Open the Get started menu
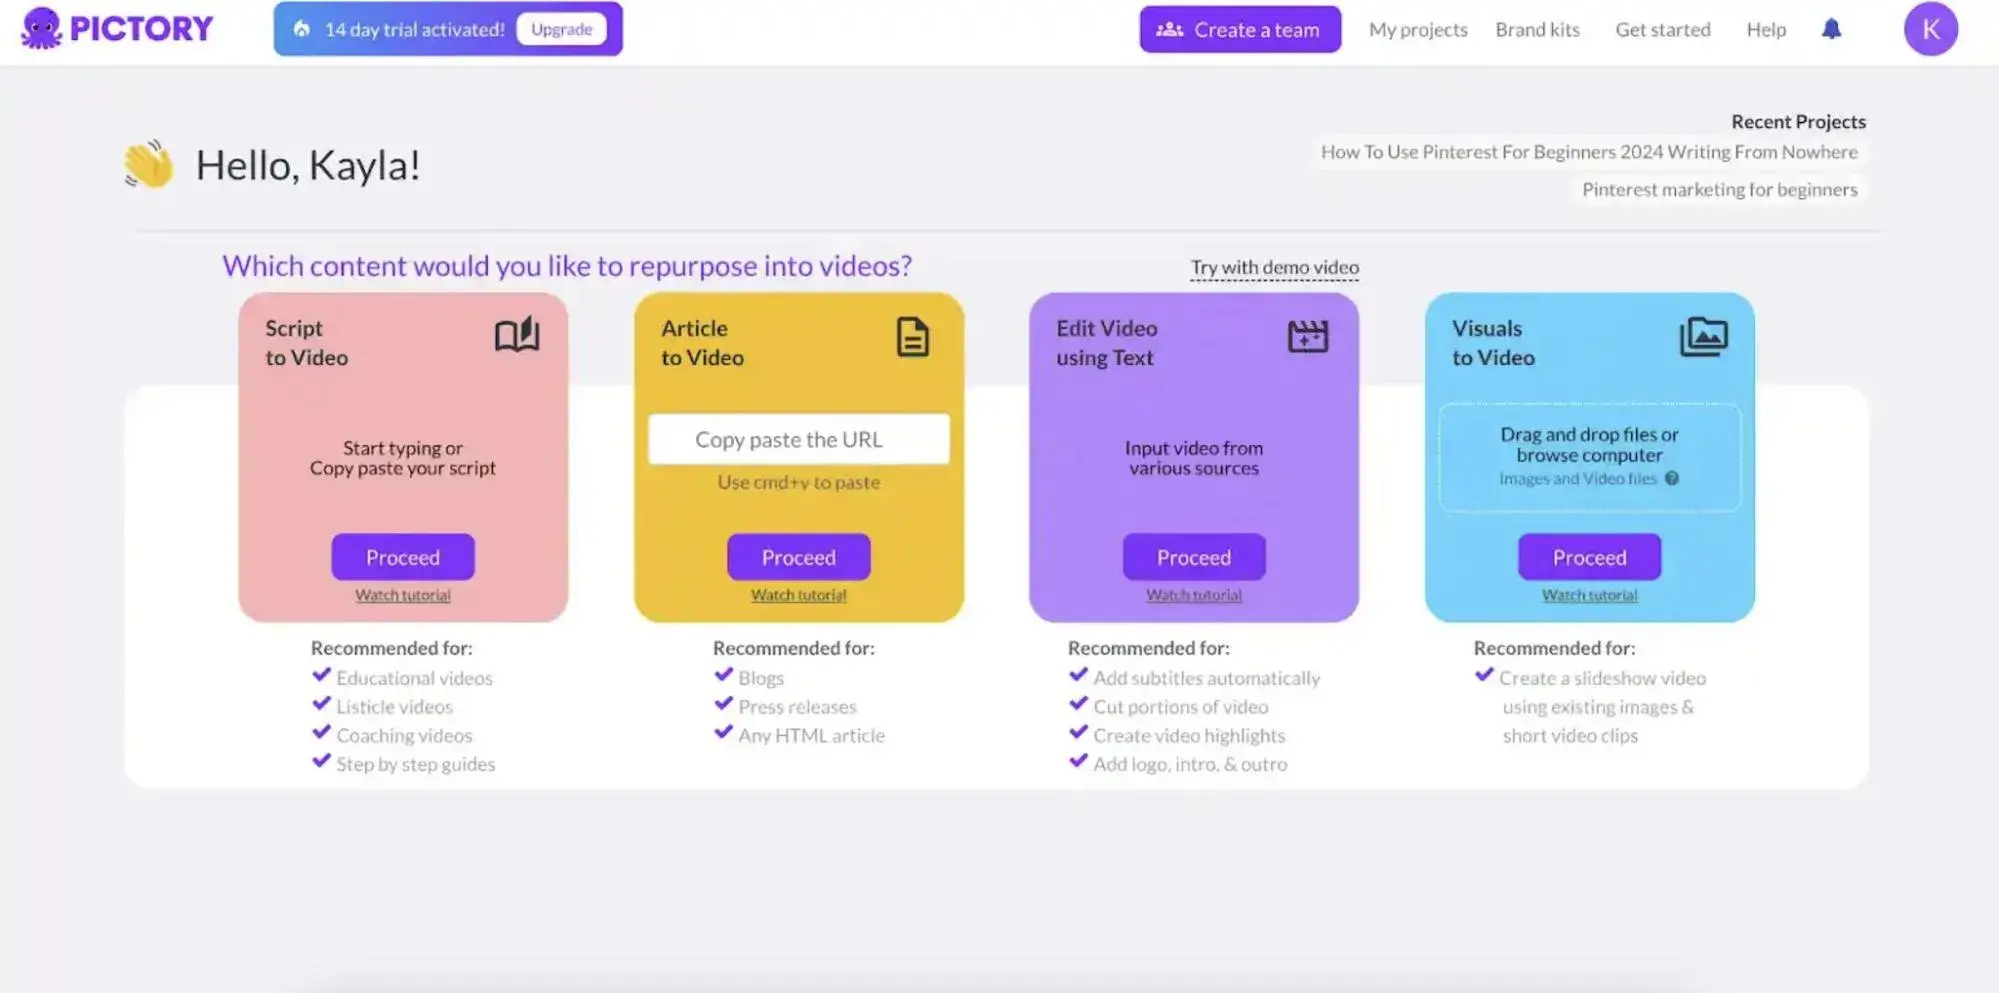1999x993 pixels. pos(1662,30)
